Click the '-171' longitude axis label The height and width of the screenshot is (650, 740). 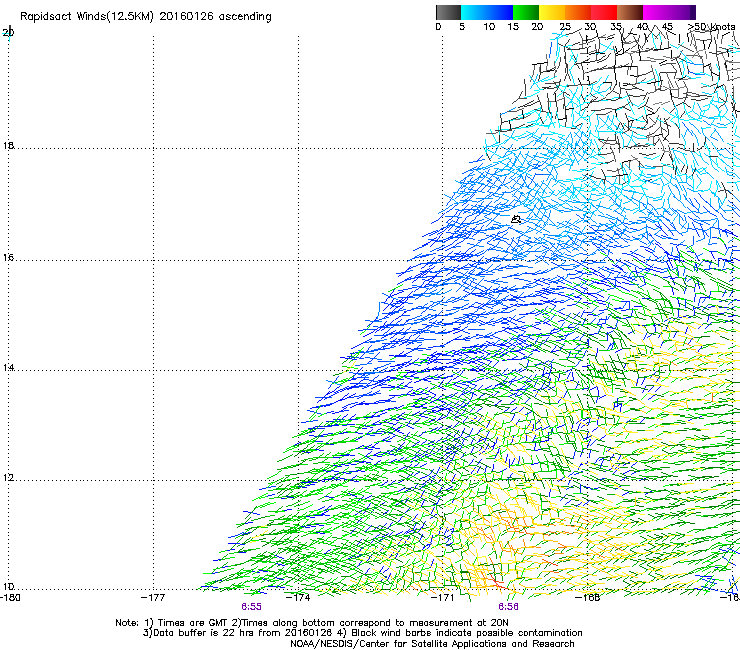tap(443, 598)
